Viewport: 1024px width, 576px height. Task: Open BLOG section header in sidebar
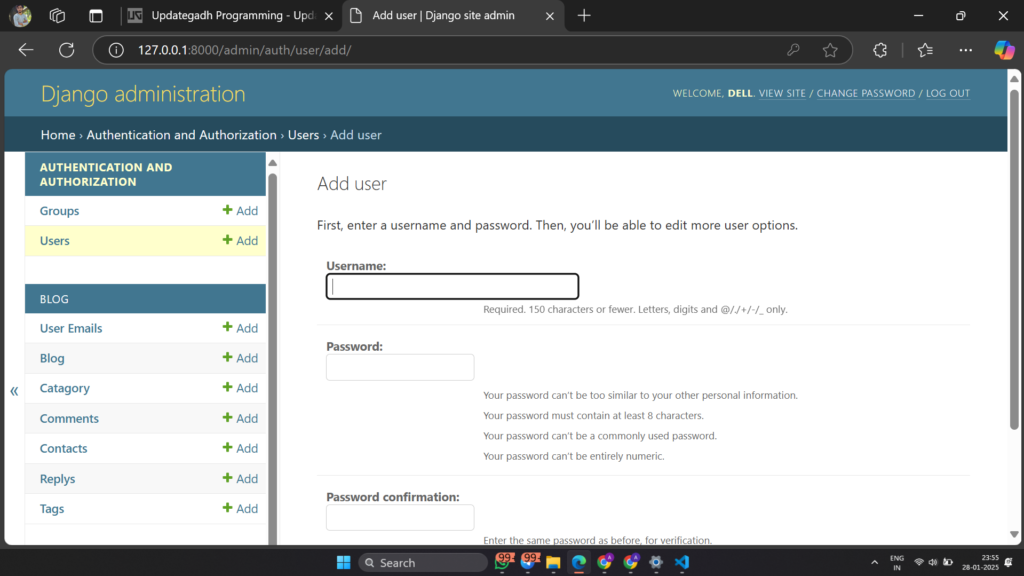[54, 299]
